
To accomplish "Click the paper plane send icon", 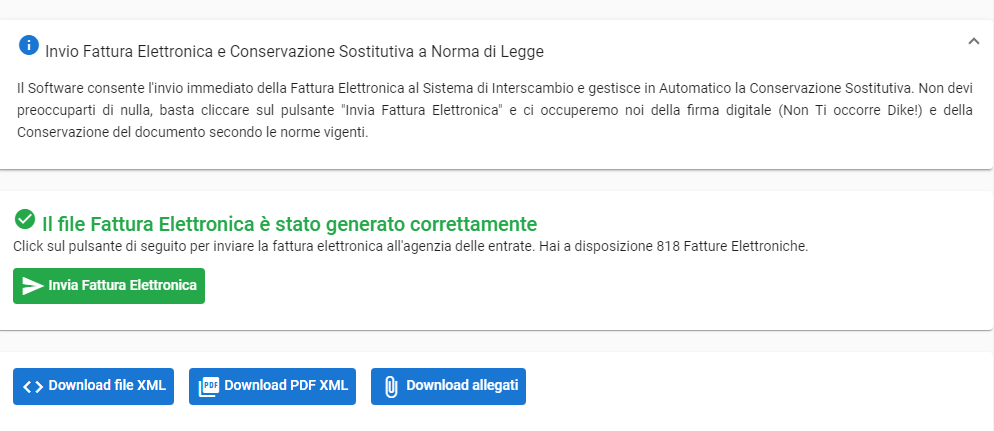I will (x=32, y=286).
